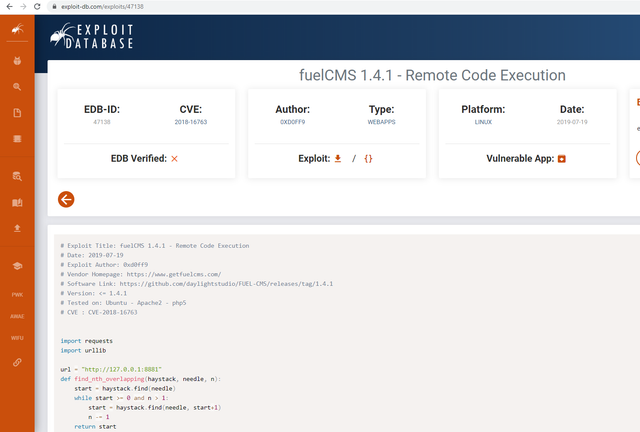Click the page title fuelCMS 1.4.1

(x=432, y=75)
